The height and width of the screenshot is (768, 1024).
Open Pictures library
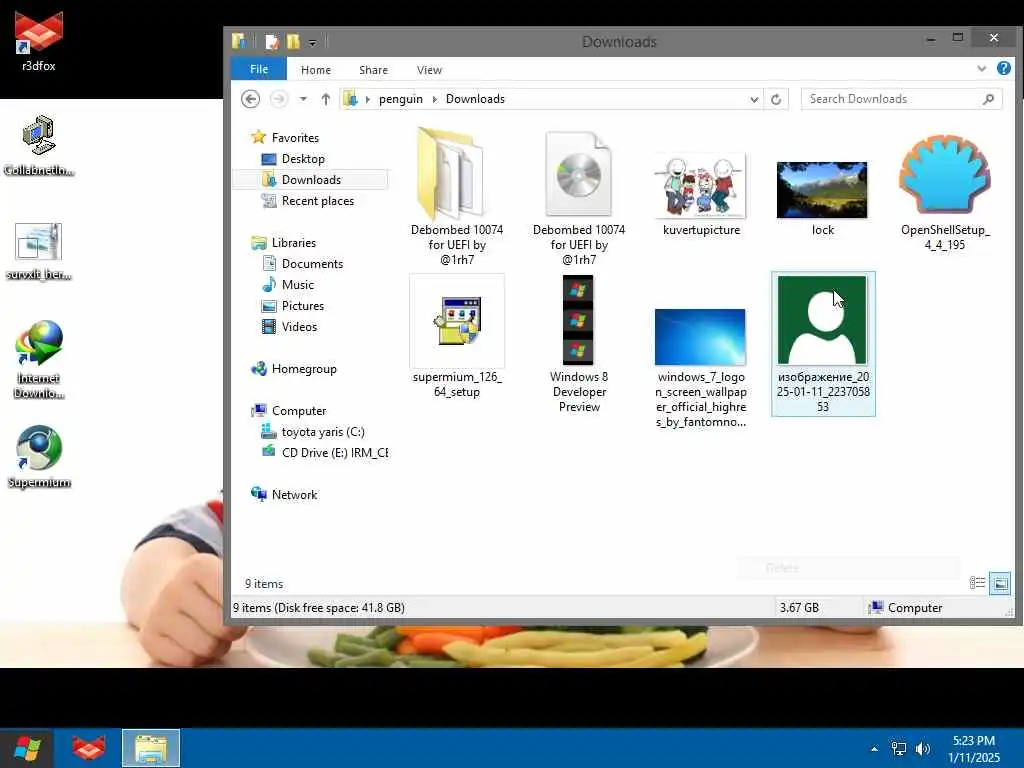coord(302,306)
